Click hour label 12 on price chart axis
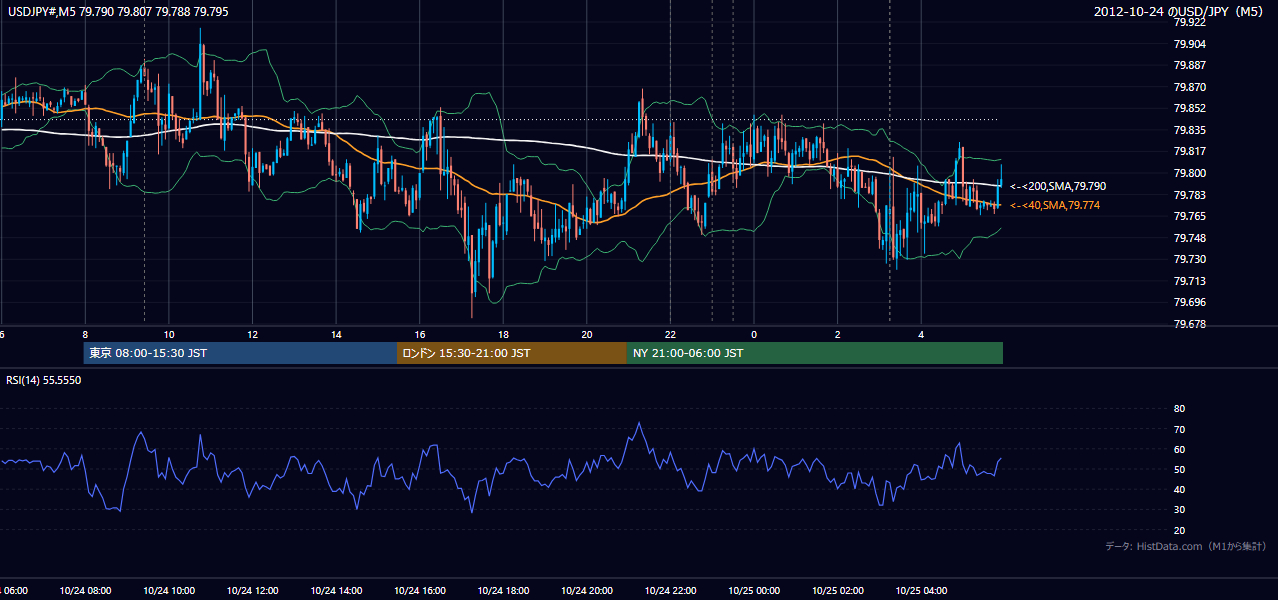 tap(253, 334)
